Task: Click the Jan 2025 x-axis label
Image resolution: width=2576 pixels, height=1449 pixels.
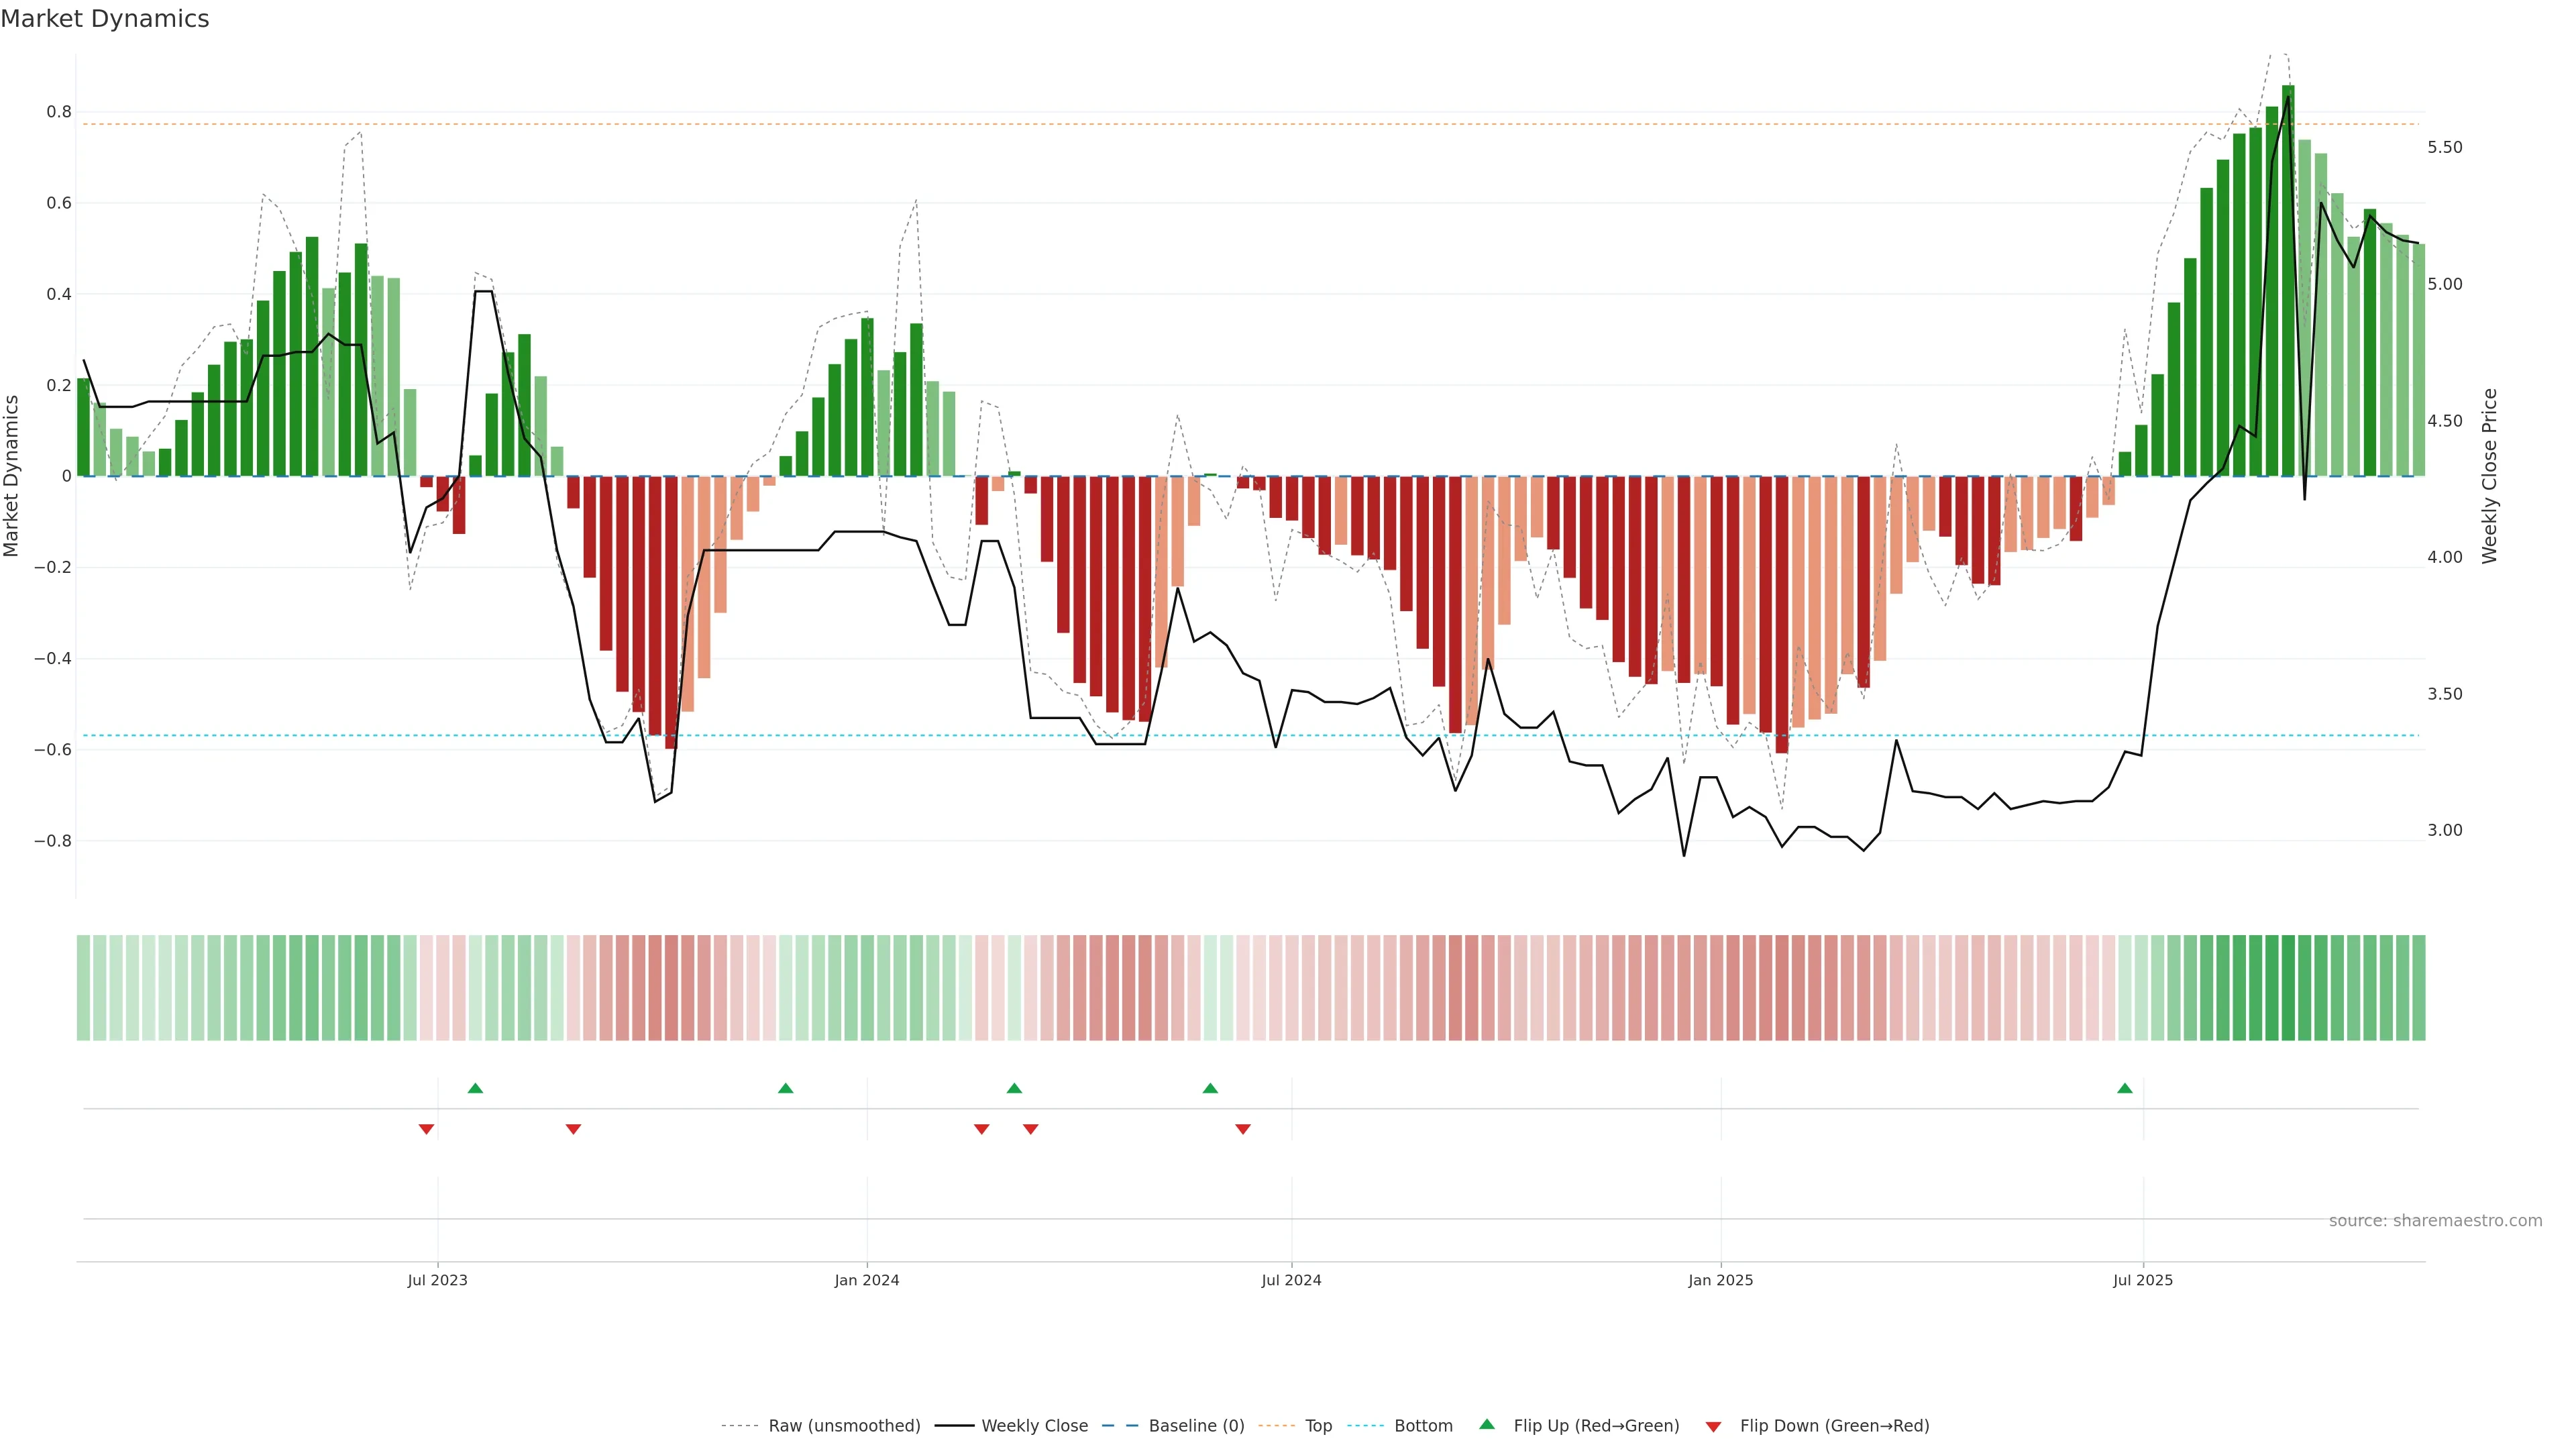Action: click(x=1720, y=1280)
